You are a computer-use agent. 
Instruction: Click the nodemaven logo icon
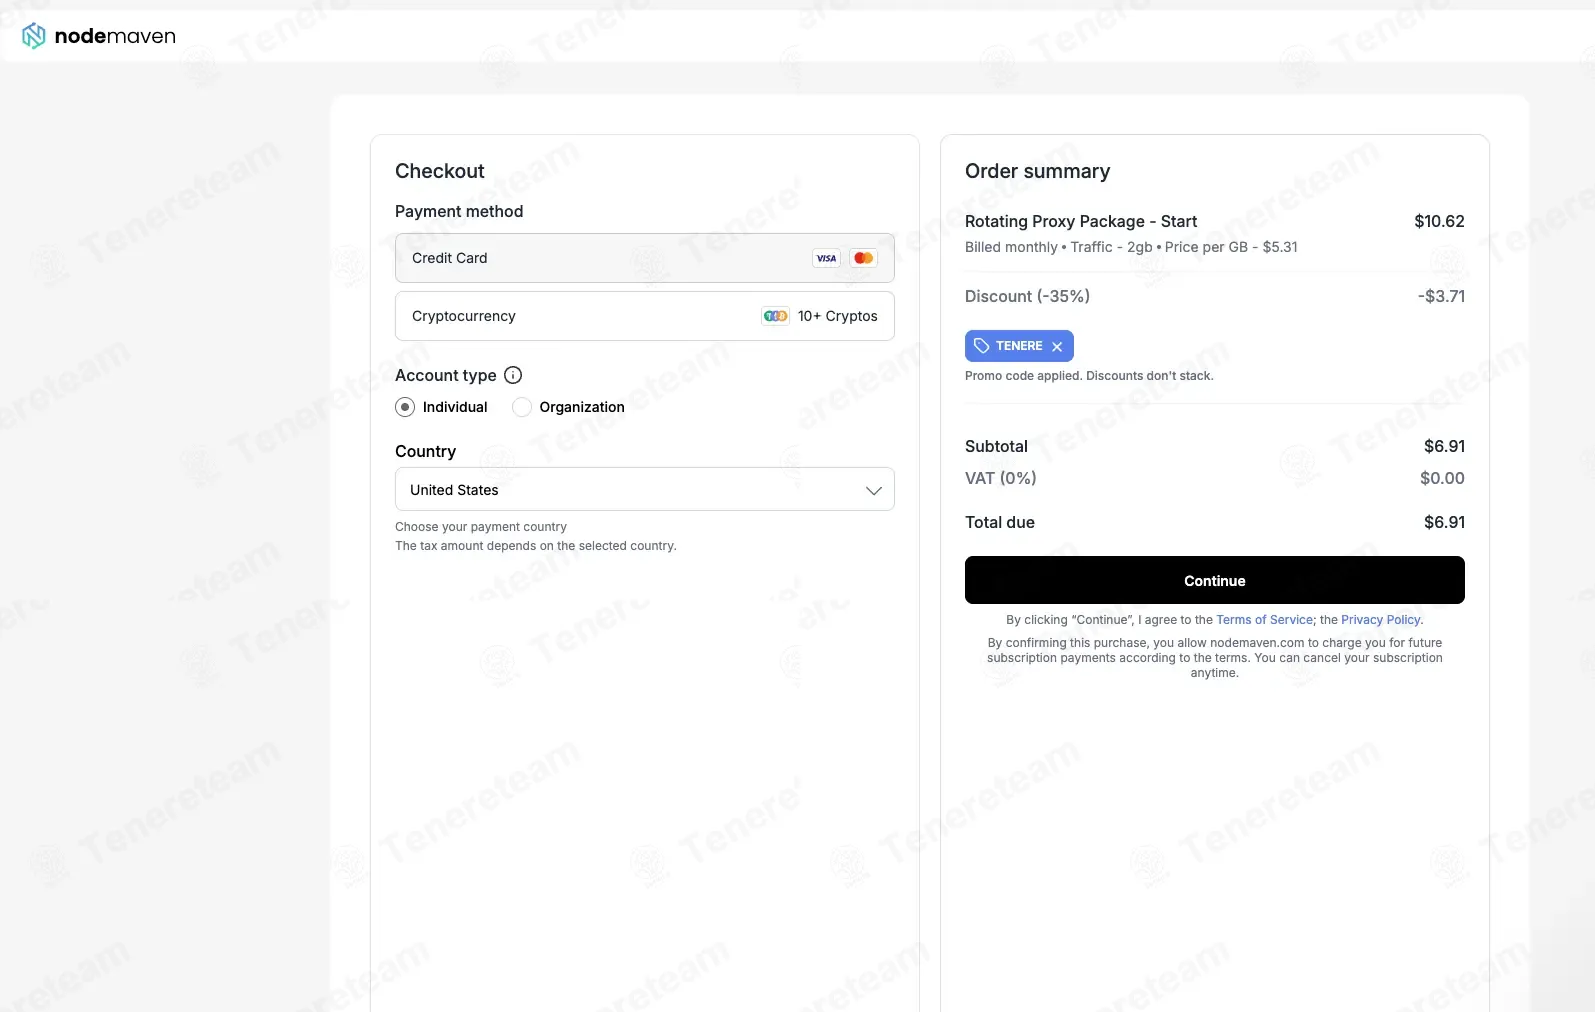pyautogui.click(x=34, y=36)
